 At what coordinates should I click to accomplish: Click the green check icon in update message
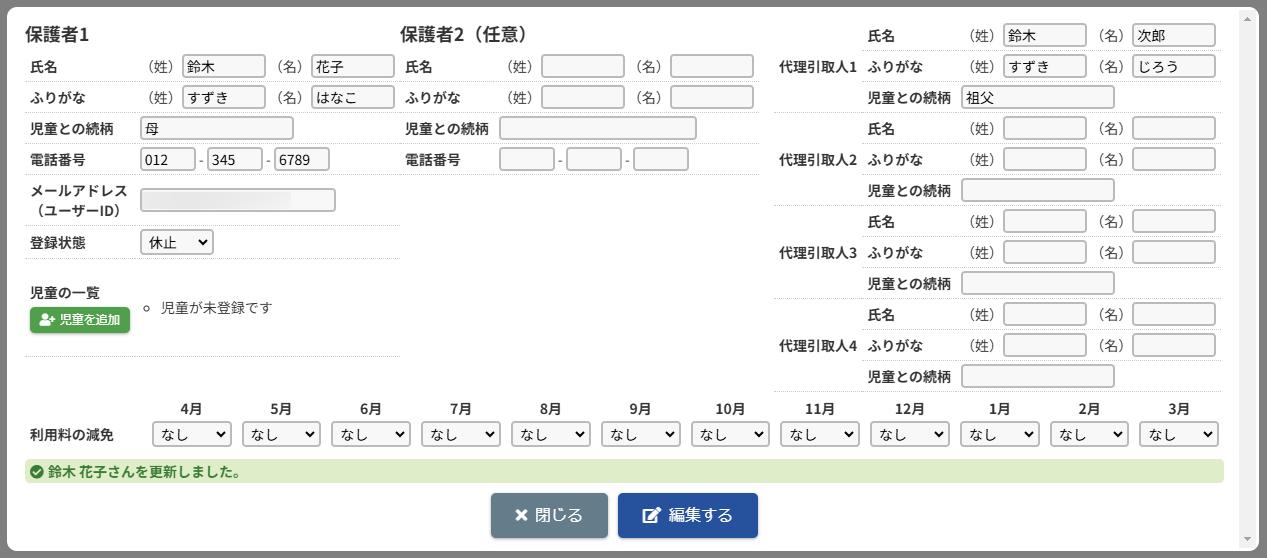[37, 472]
